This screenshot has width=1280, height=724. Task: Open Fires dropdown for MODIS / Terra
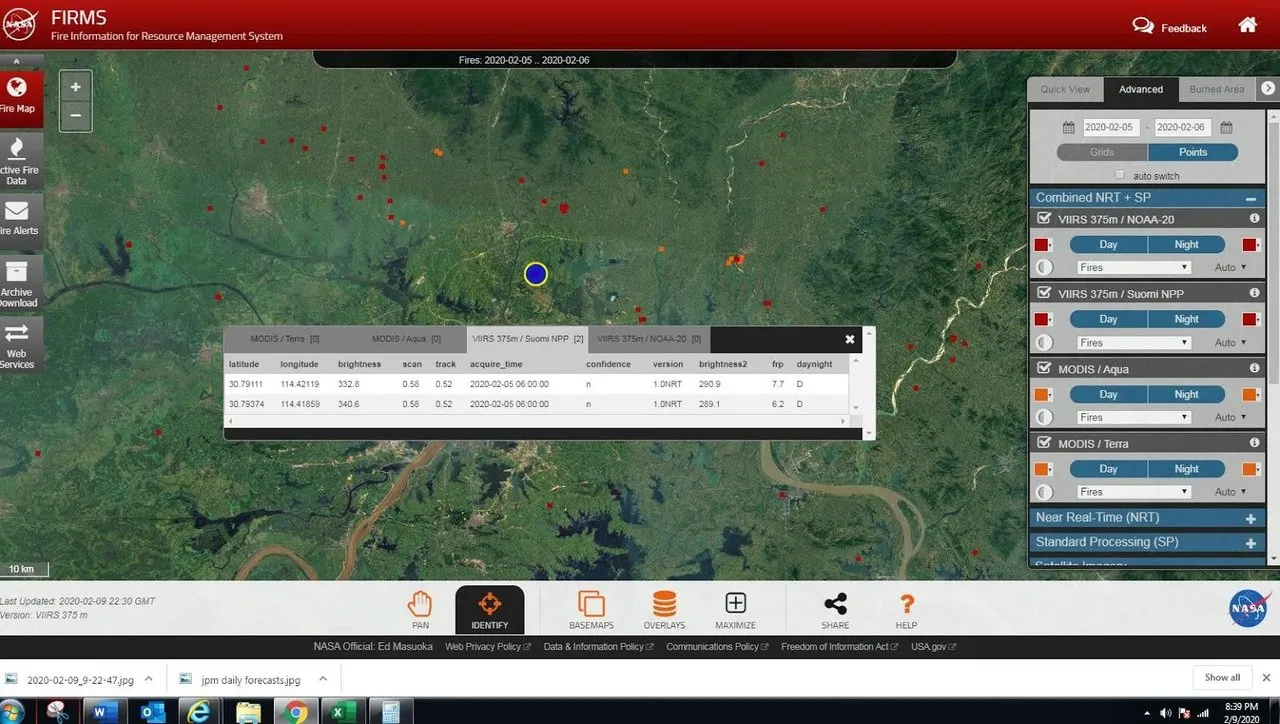[x=1133, y=492]
